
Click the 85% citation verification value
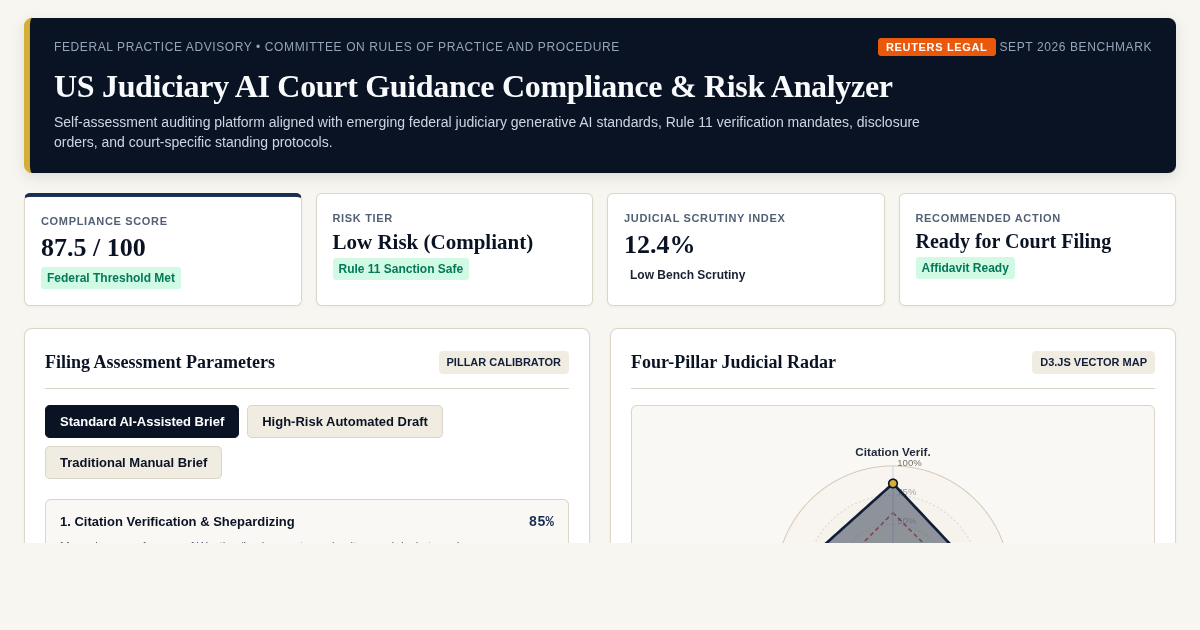click(x=541, y=521)
